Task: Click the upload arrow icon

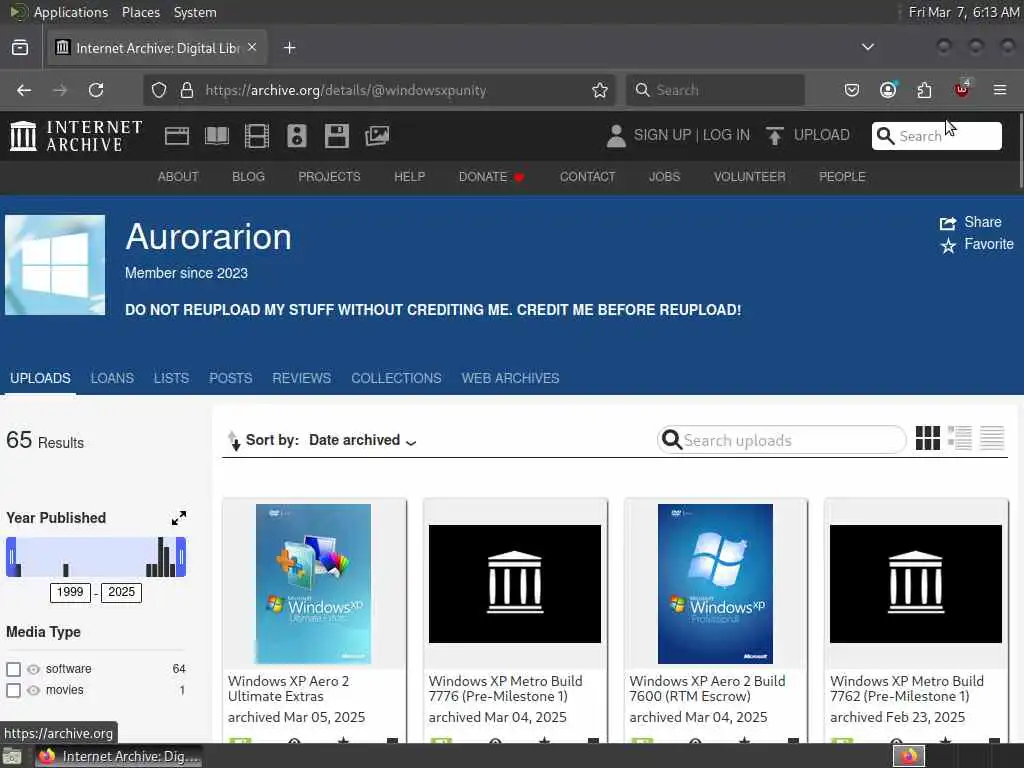Action: click(775, 136)
